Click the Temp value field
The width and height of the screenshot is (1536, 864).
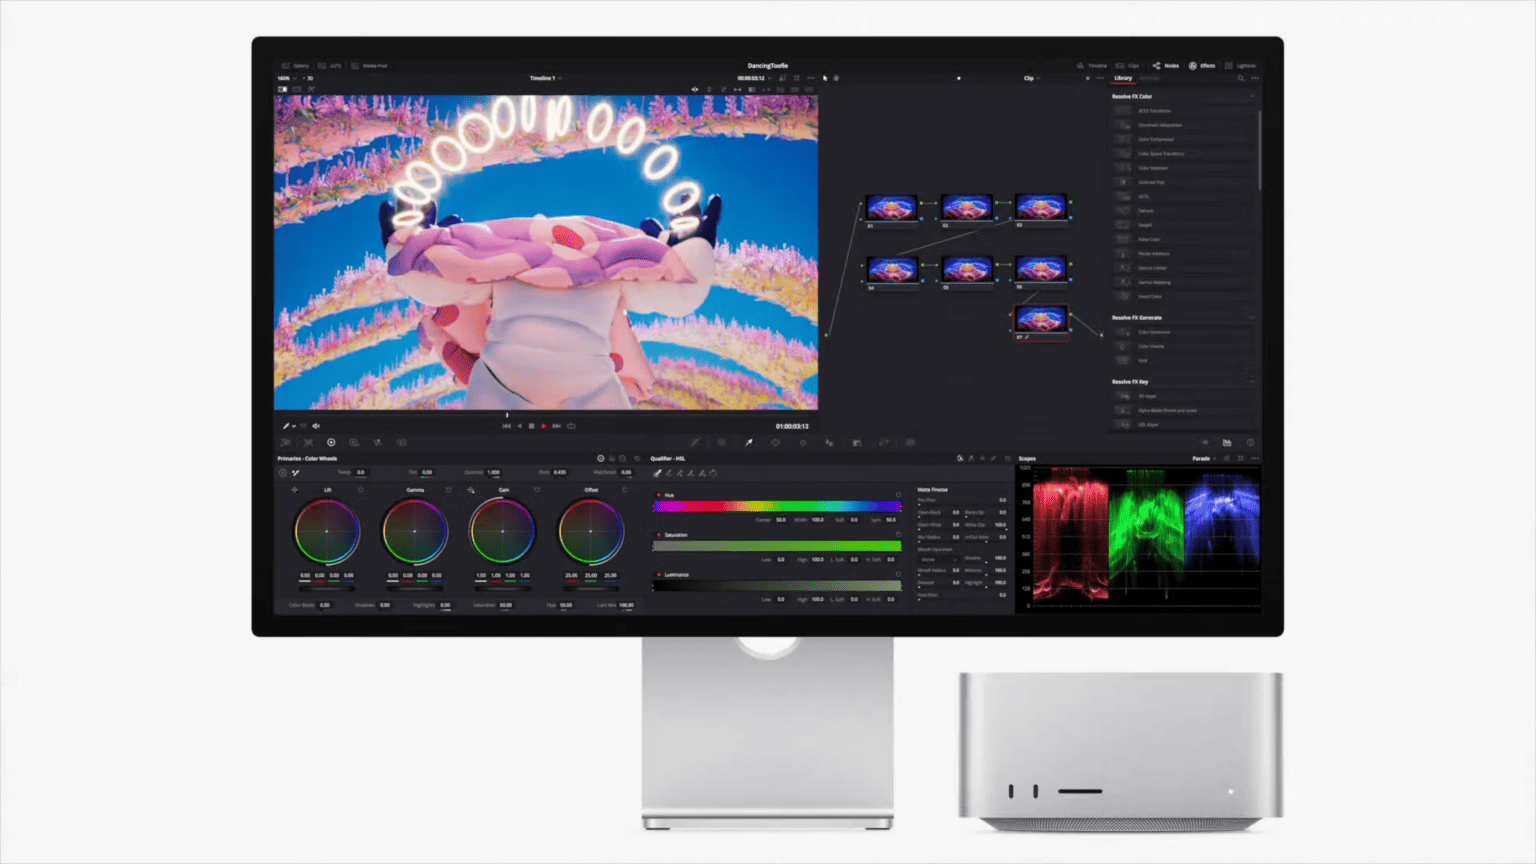pyautogui.click(x=361, y=472)
